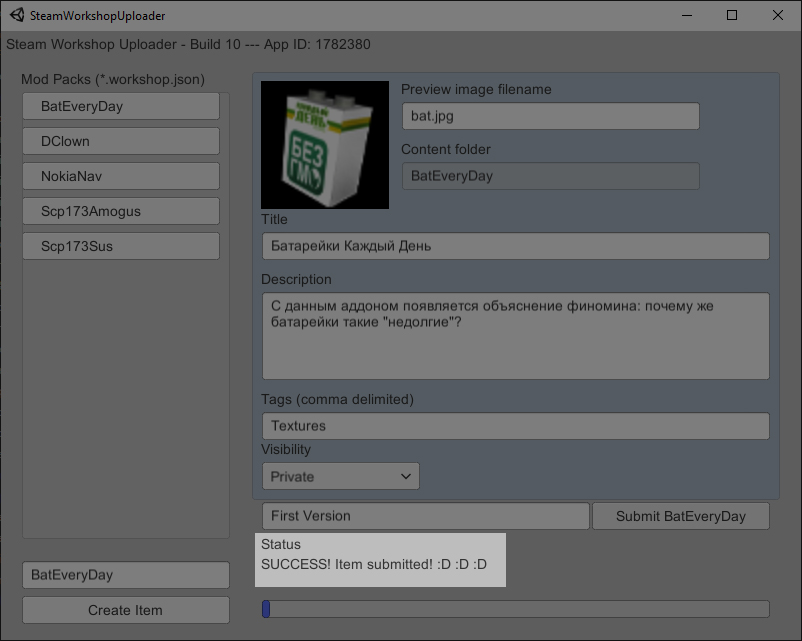Pick the Scp173Sus mod pack
Screen dimensions: 802x641
(x=121, y=246)
